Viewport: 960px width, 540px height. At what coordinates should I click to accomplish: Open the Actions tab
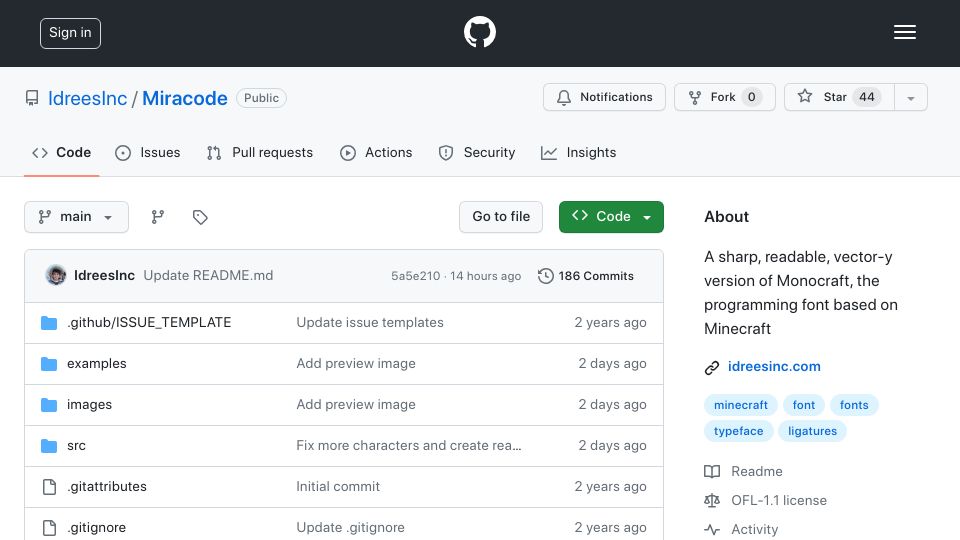click(376, 152)
